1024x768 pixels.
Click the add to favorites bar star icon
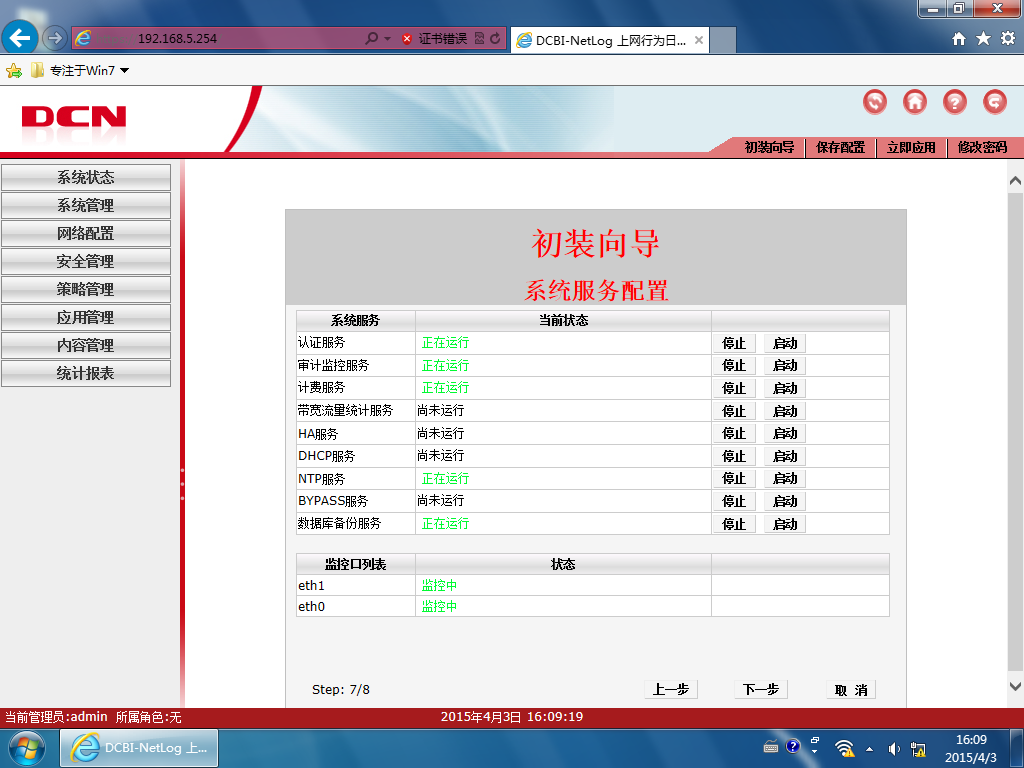[14, 71]
